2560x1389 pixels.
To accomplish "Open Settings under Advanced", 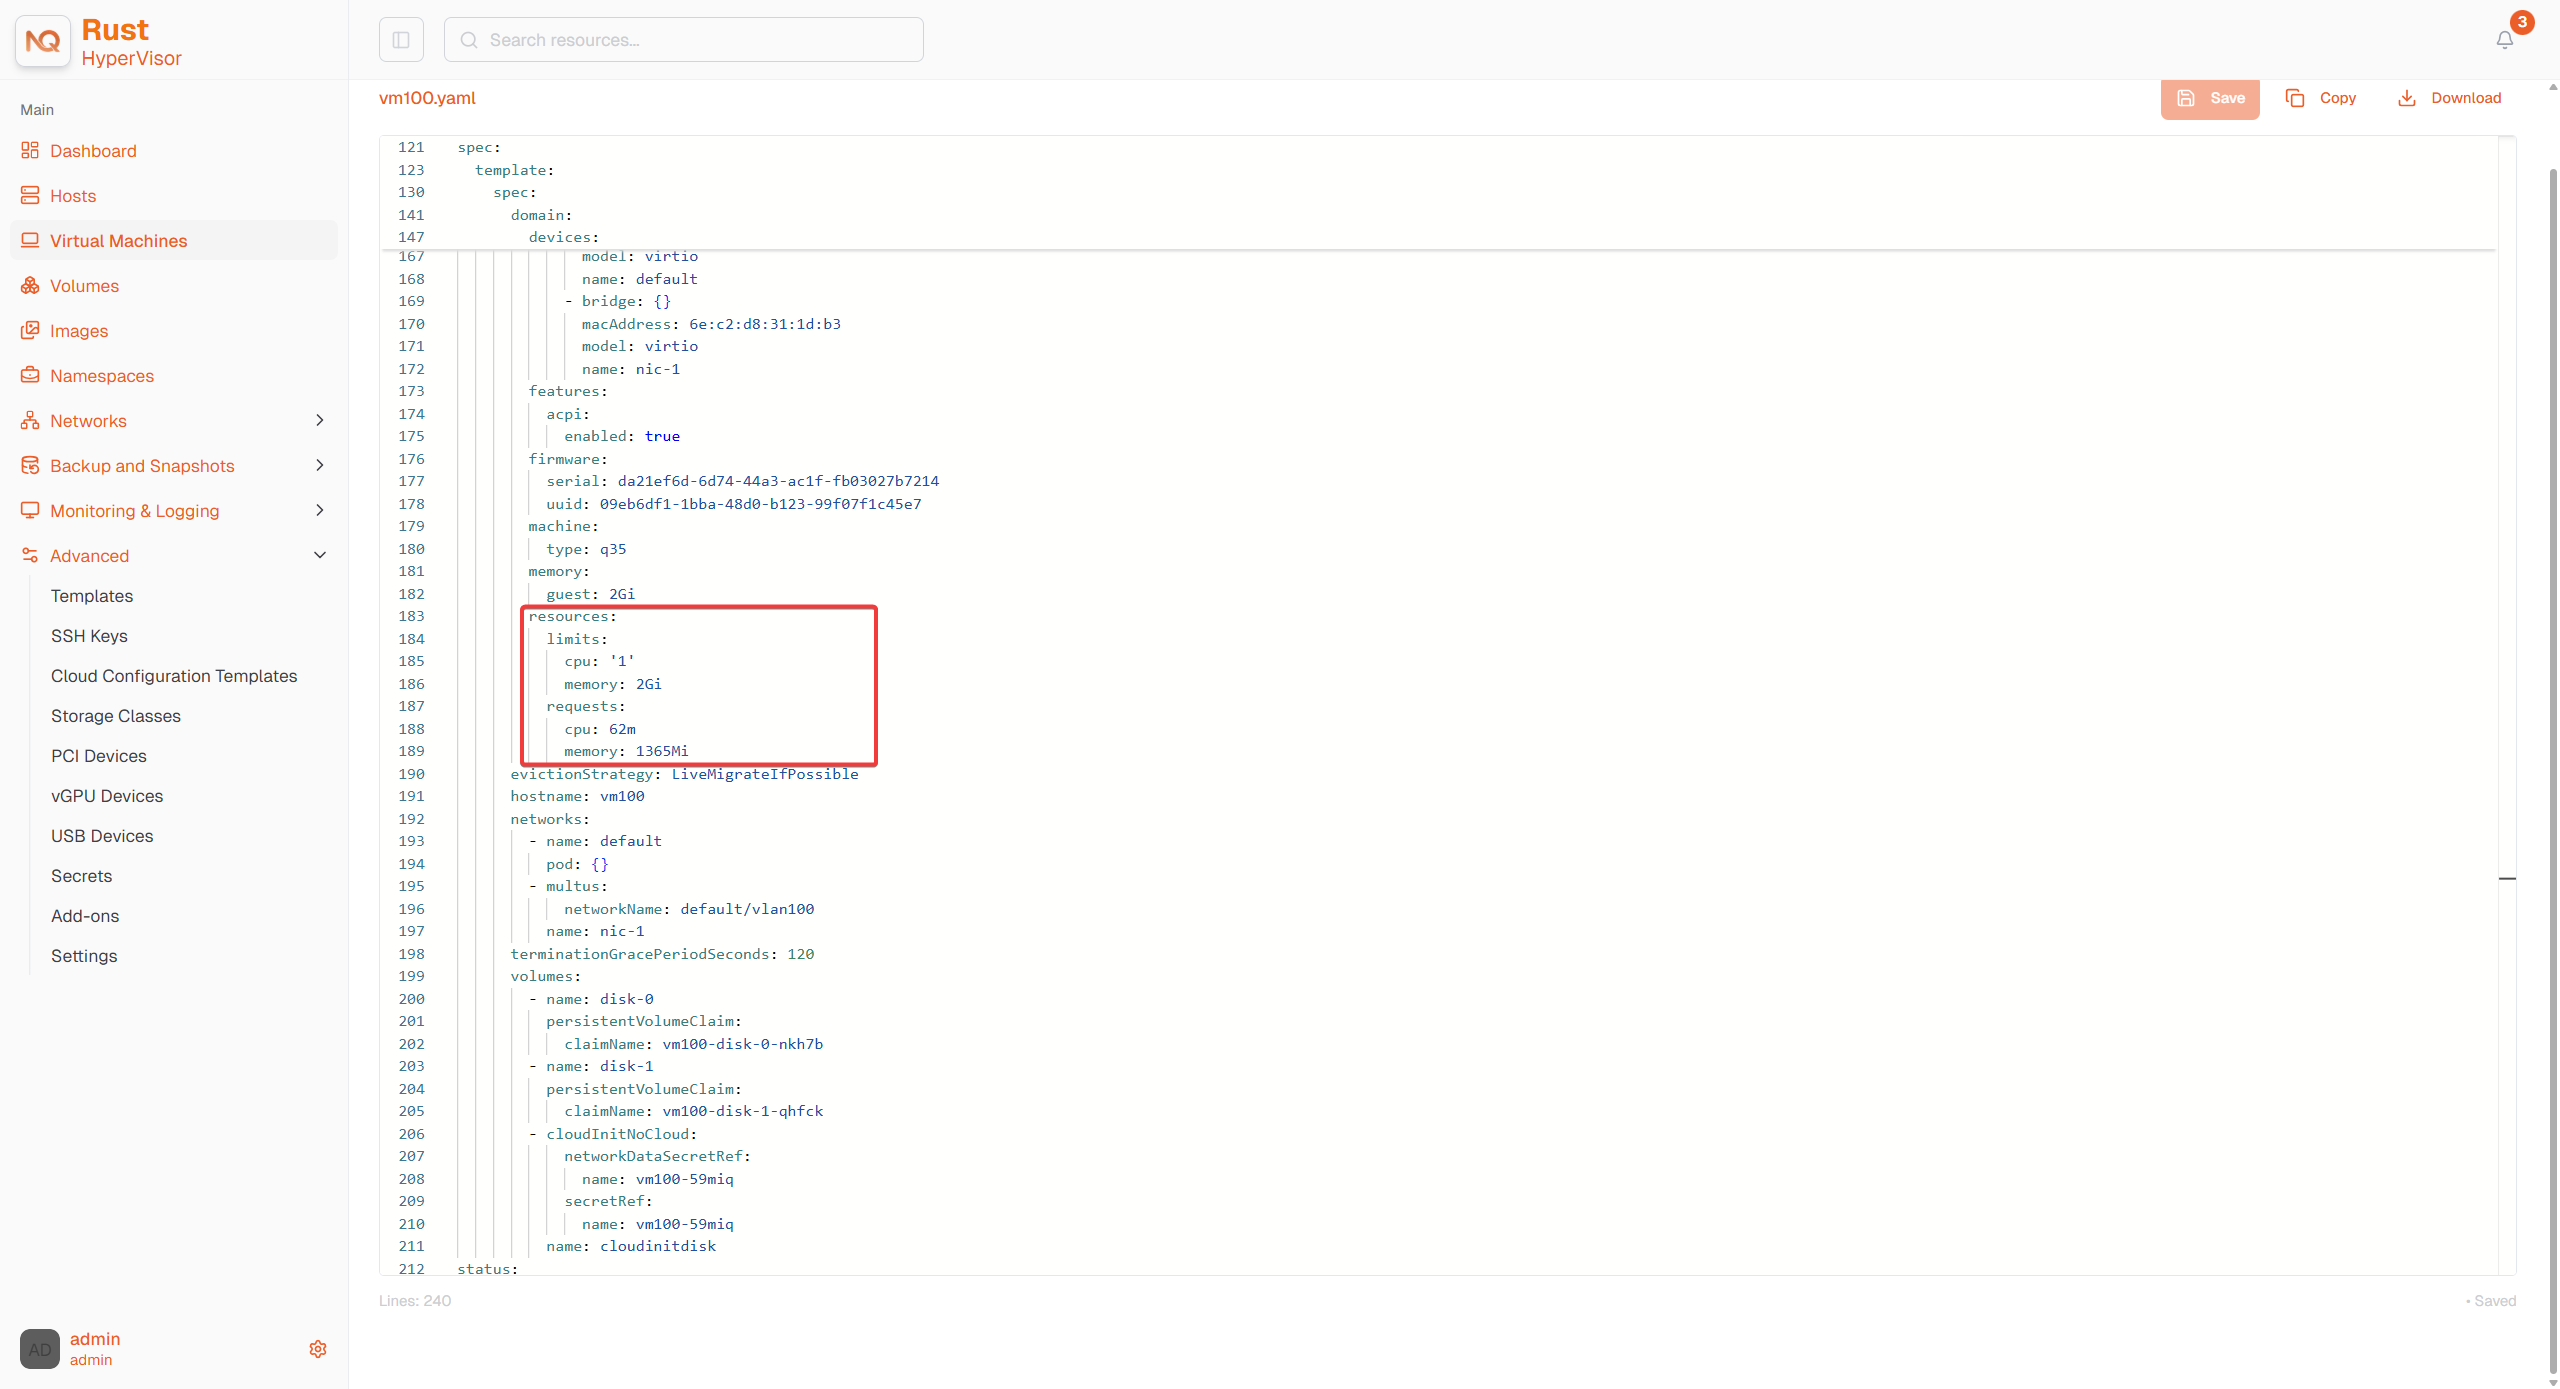I will pyautogui.click(x=84, y=956).
